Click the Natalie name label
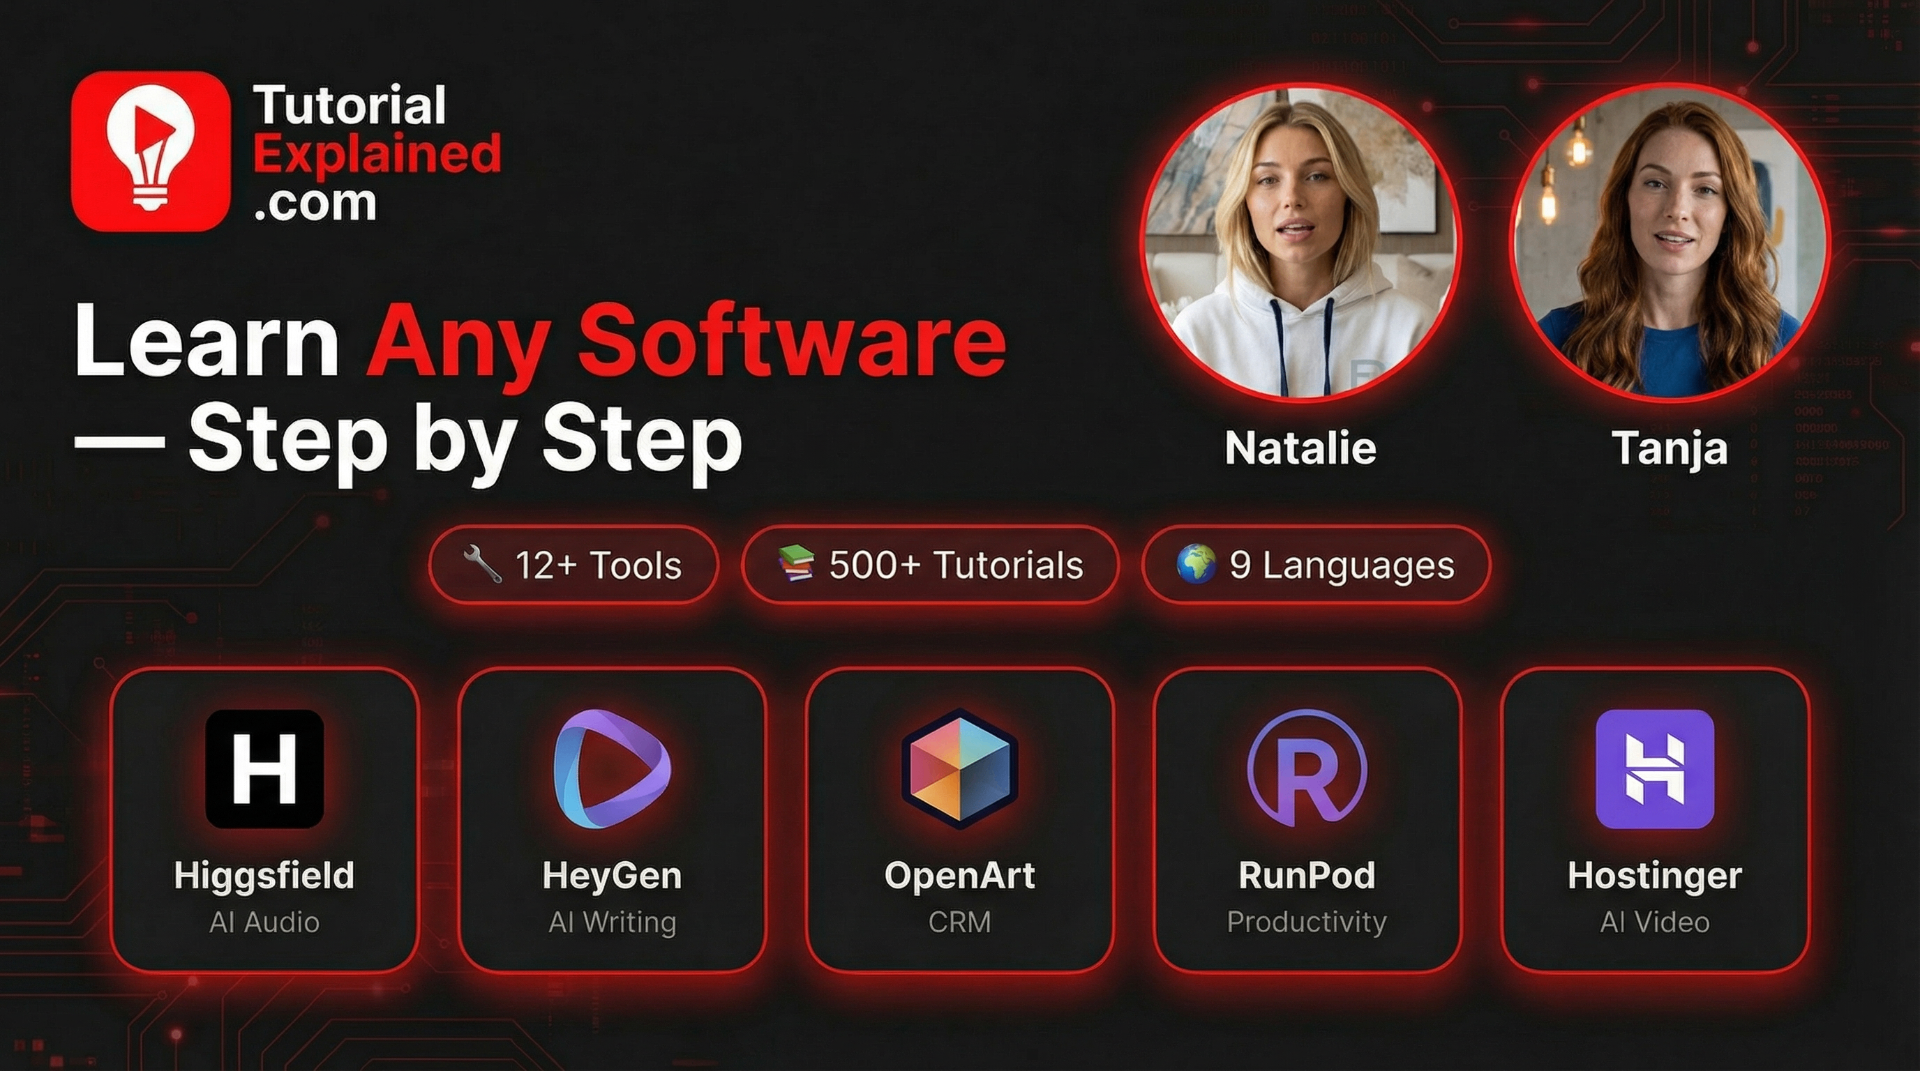 coord(1301,448)
